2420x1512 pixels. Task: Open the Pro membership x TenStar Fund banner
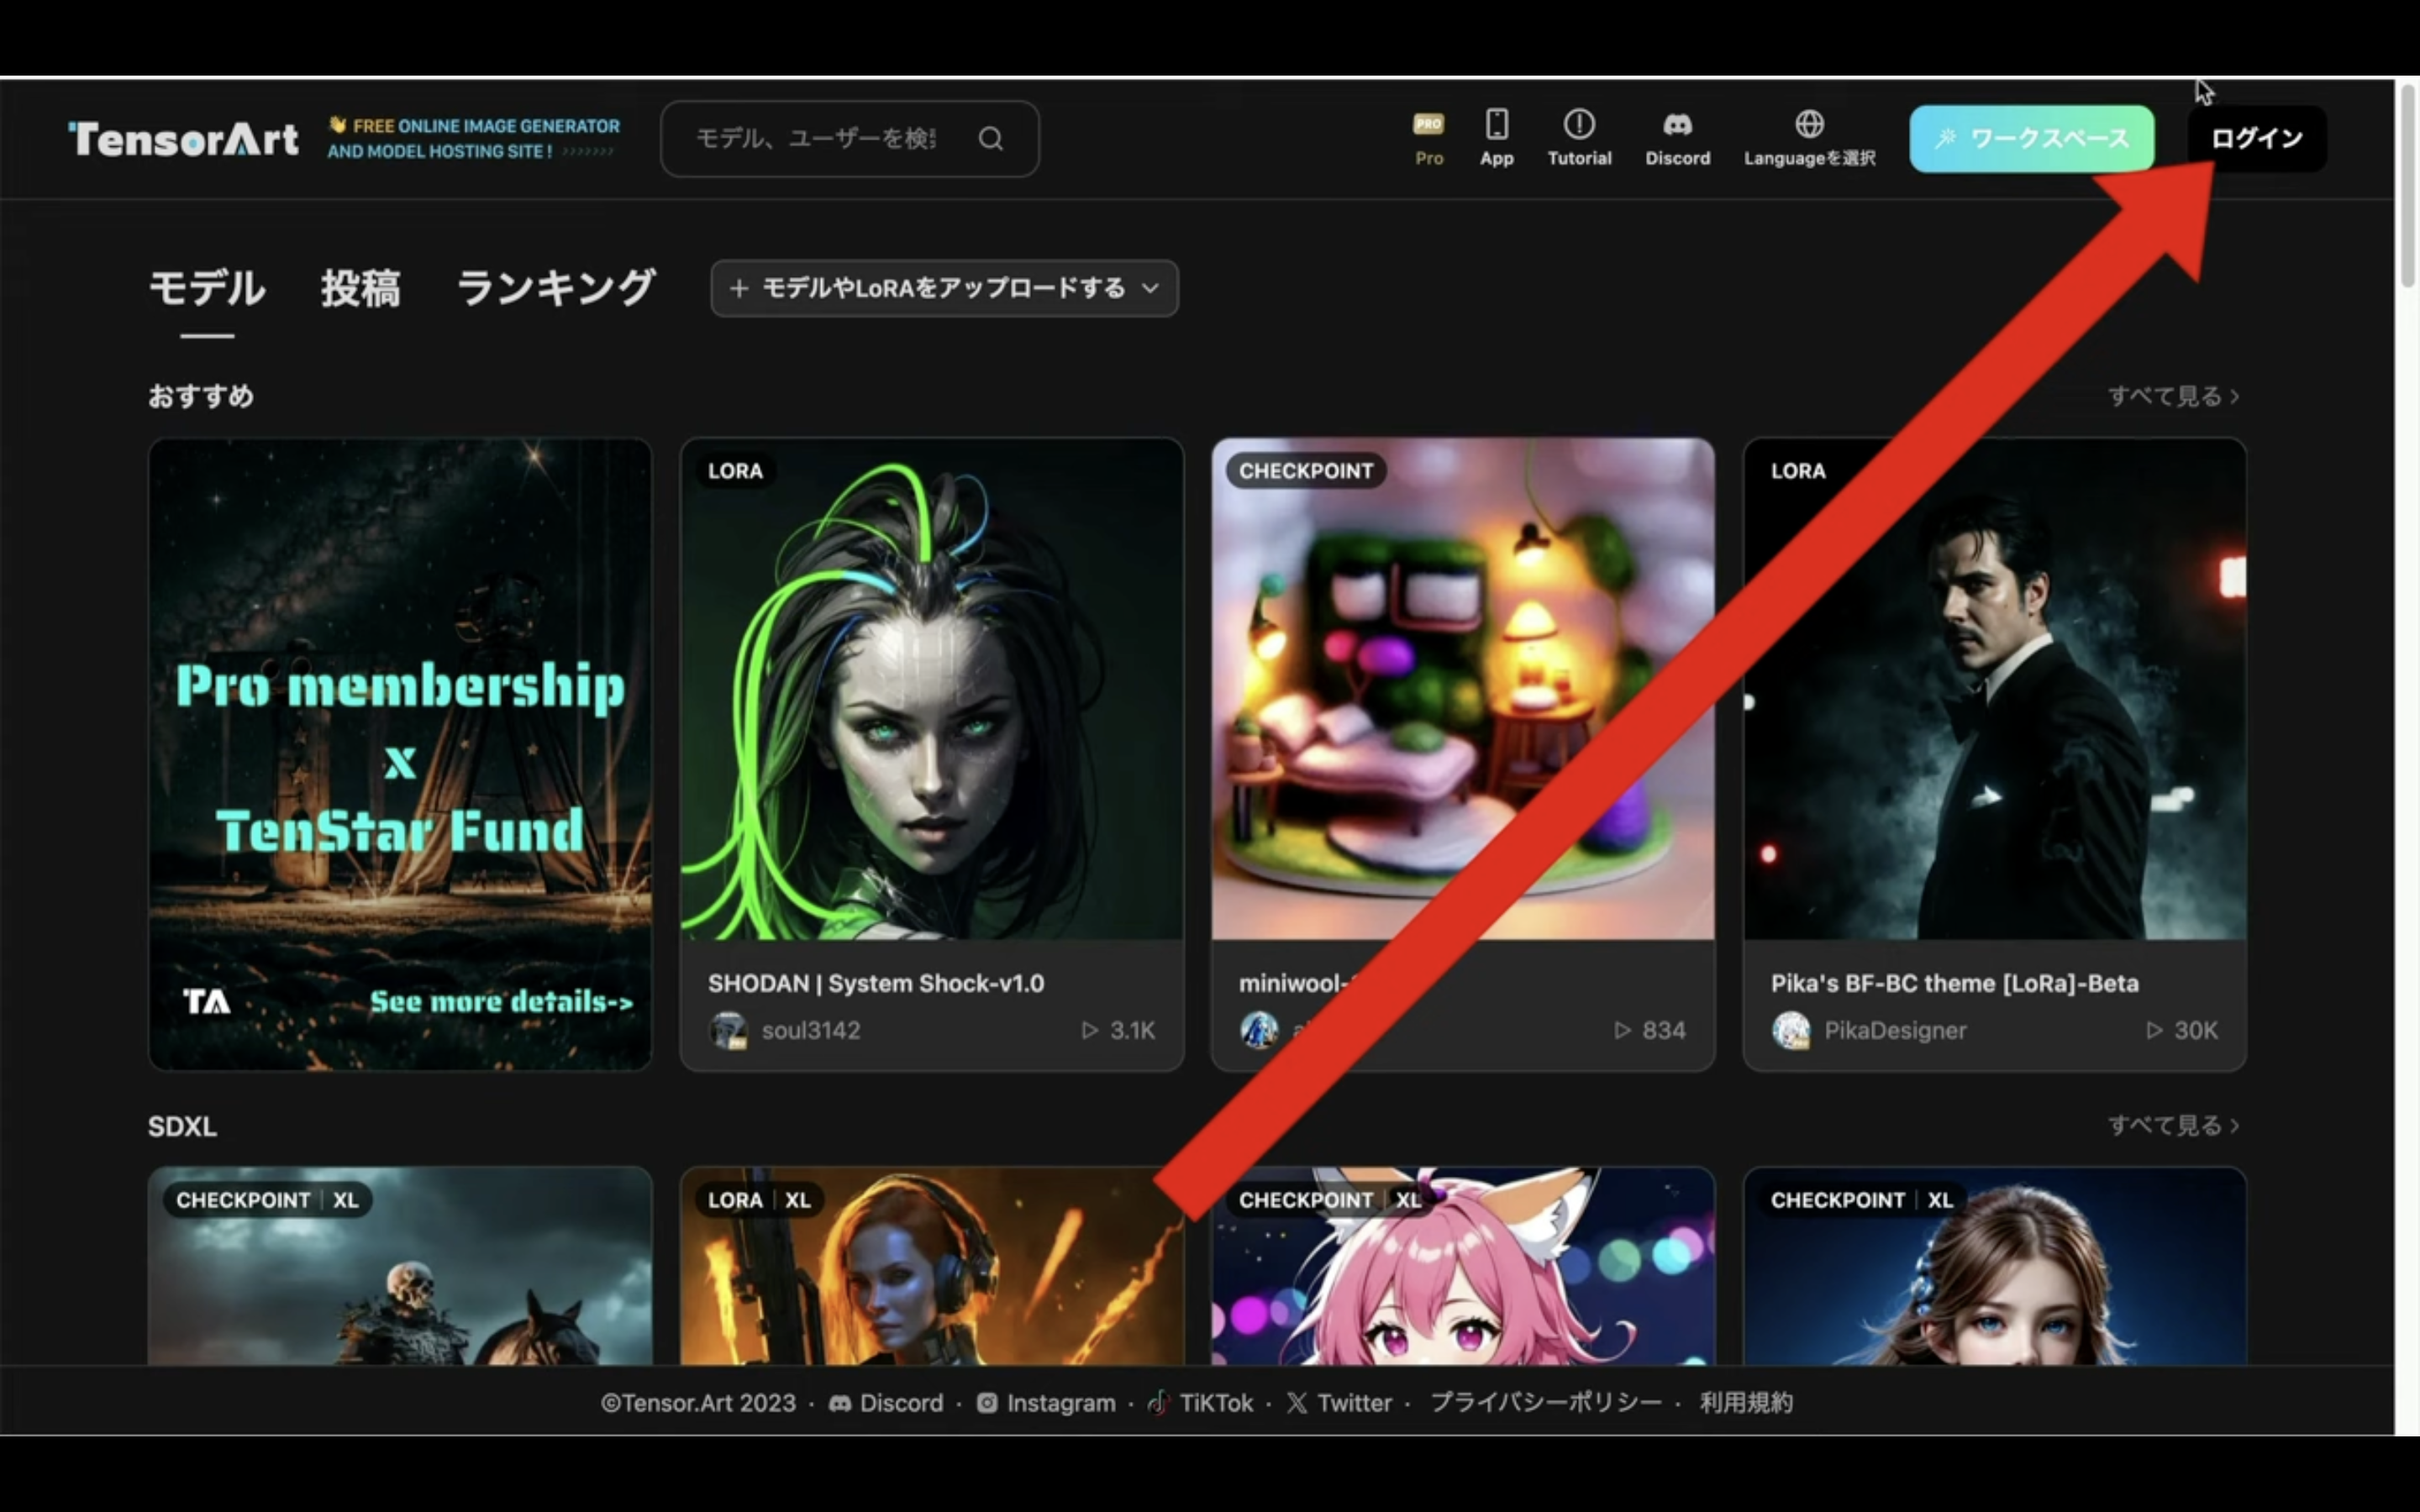tap(400, 754)
